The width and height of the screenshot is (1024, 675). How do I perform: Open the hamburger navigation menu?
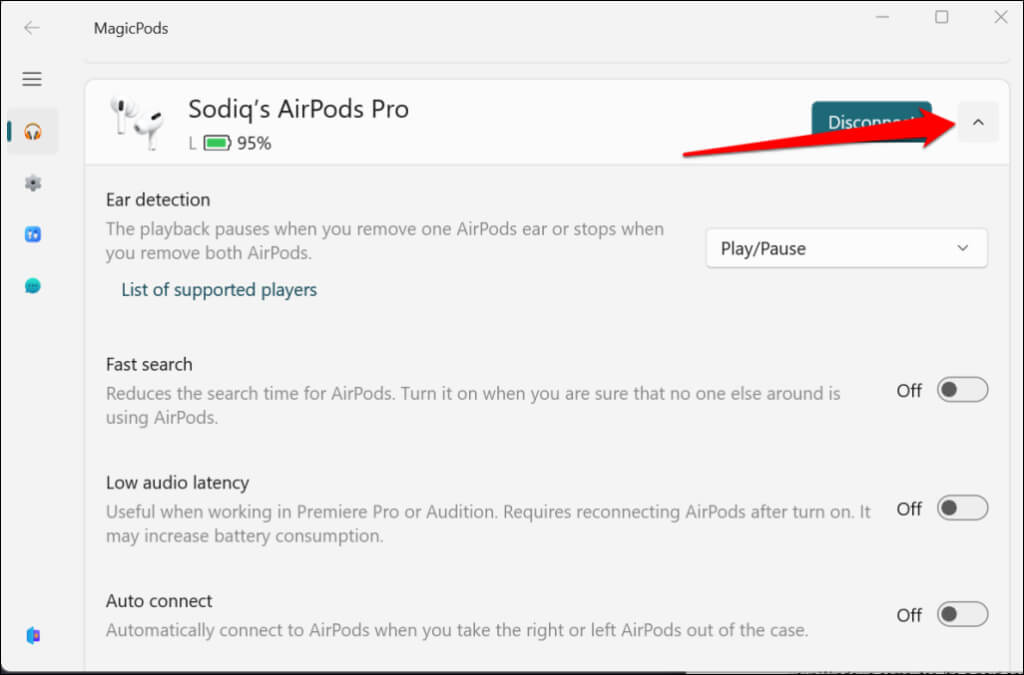coord(32,79)
